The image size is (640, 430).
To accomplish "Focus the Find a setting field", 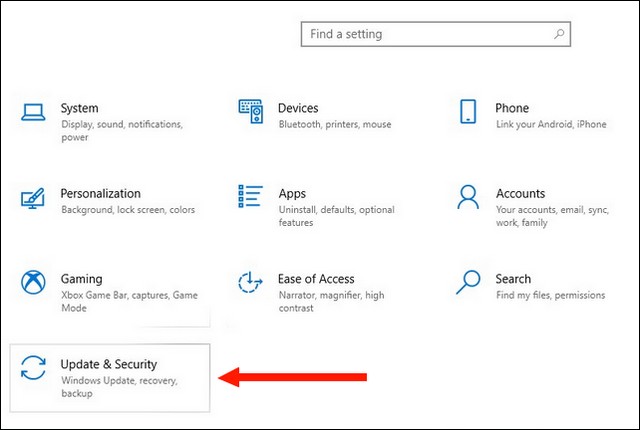I will [x=436, y=34].
